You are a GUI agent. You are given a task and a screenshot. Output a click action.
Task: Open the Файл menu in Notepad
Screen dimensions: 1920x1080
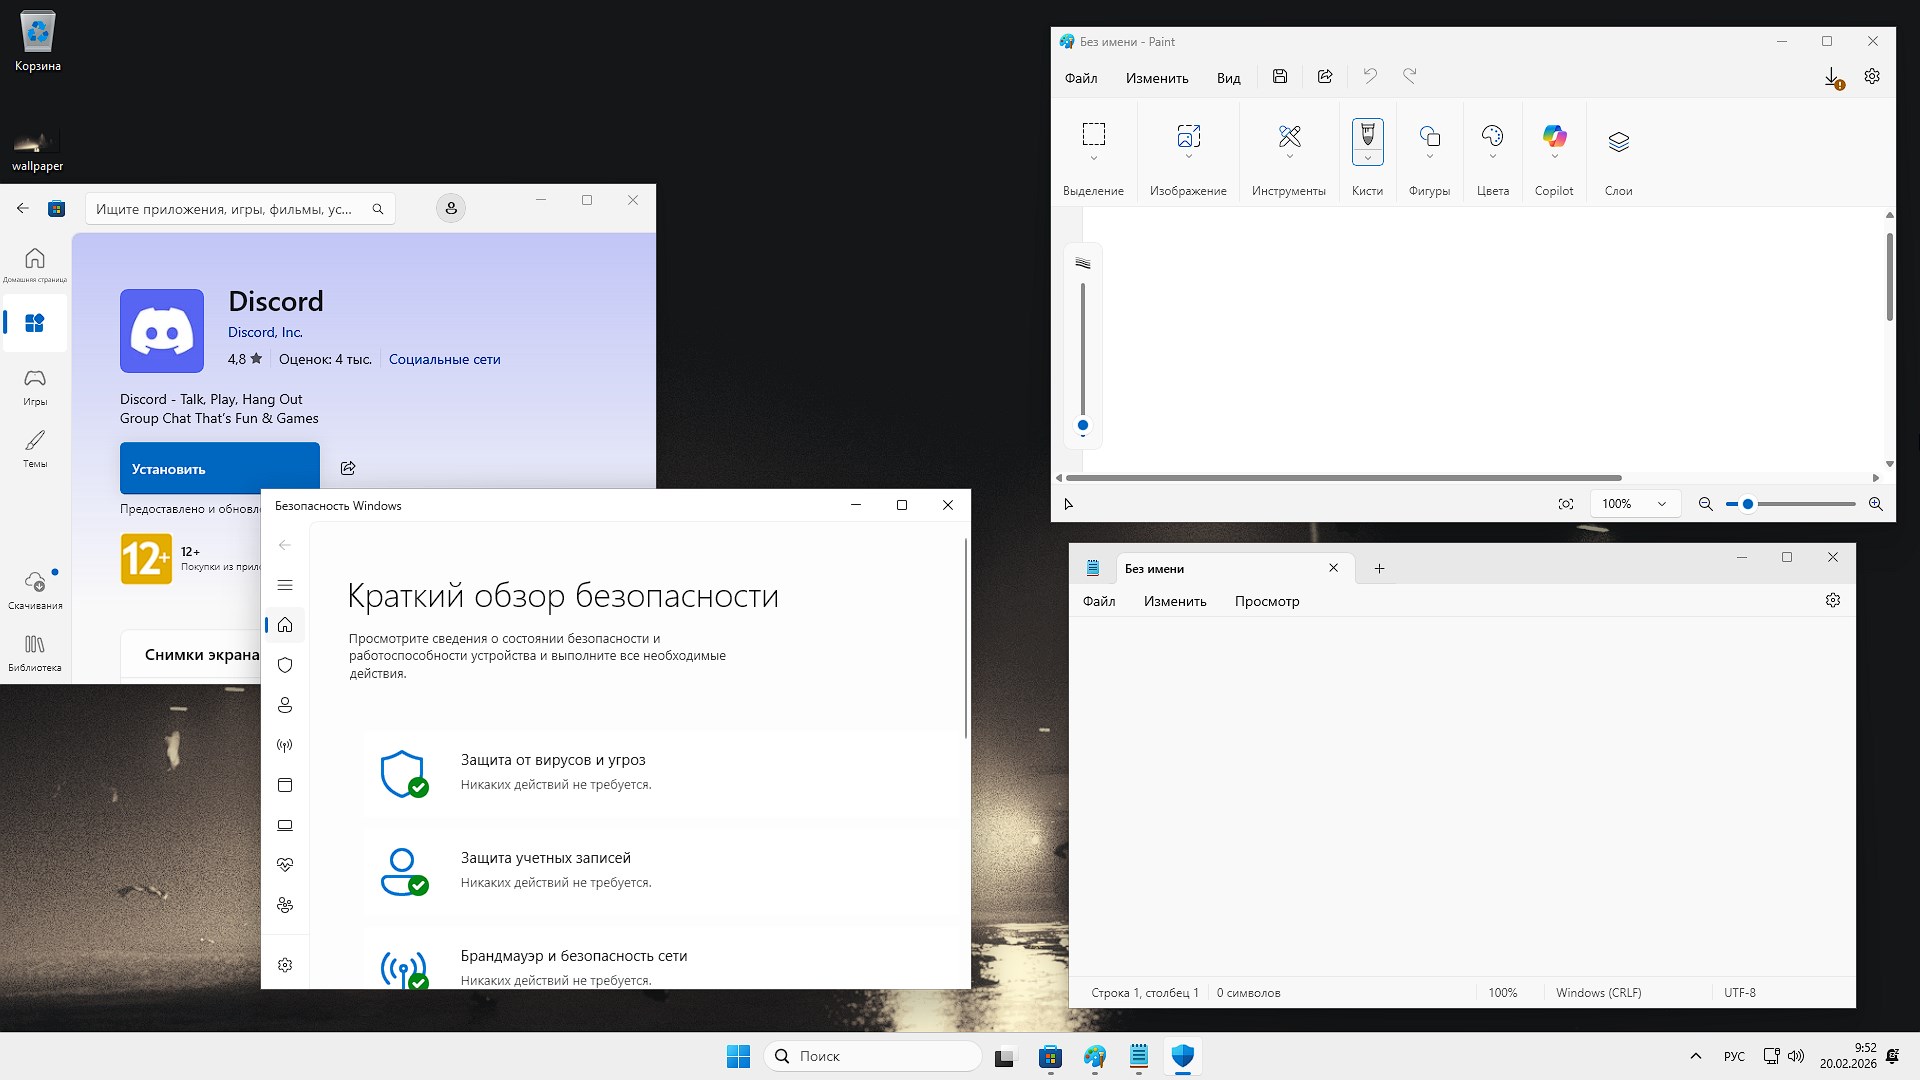pyautogui.click(x=1098, y=601)
